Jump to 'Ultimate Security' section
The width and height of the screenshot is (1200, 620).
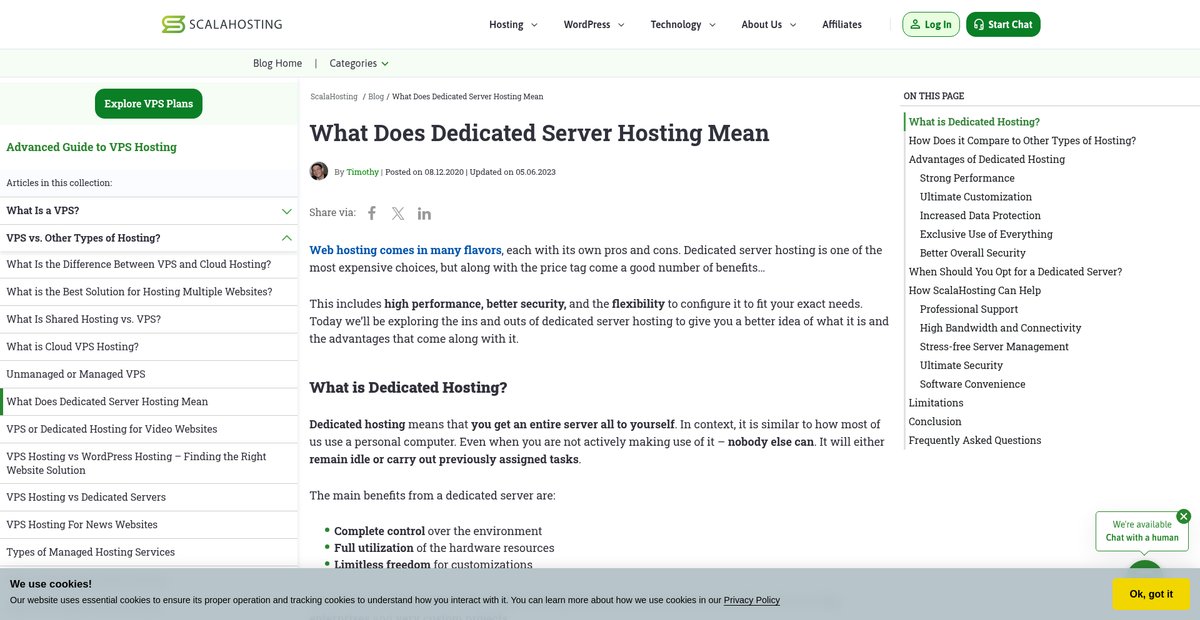[x=961, y=365]
